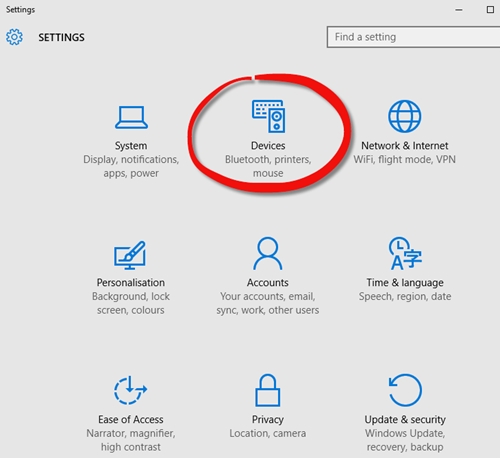Click the Time & language label
Screen dimensions: 500x458
[x=405, y=283]
